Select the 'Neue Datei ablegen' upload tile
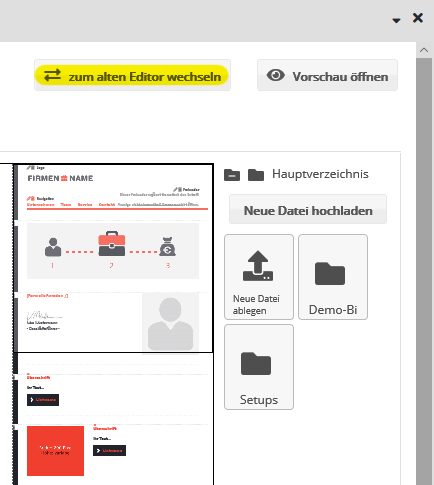Viewport: 434px width, 485px height. point(259,277)
